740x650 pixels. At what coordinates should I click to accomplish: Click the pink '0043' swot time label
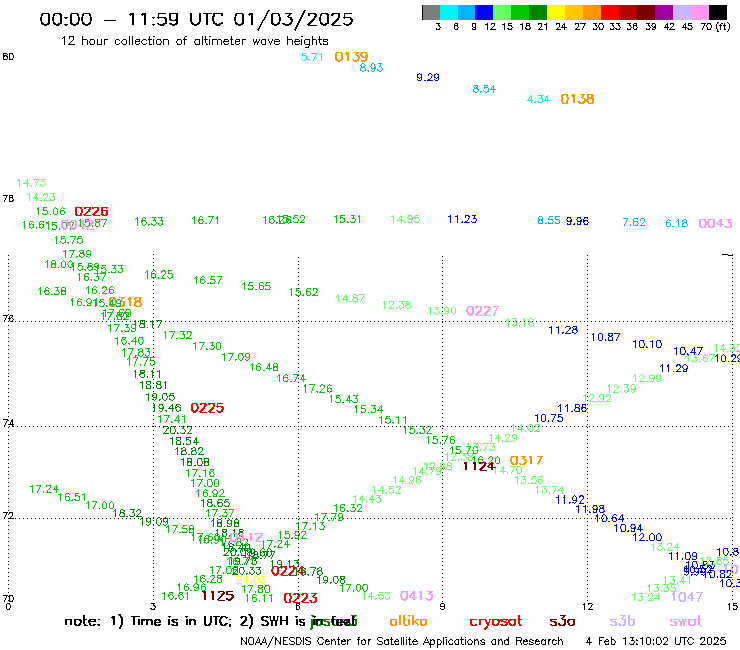[715, 223]
